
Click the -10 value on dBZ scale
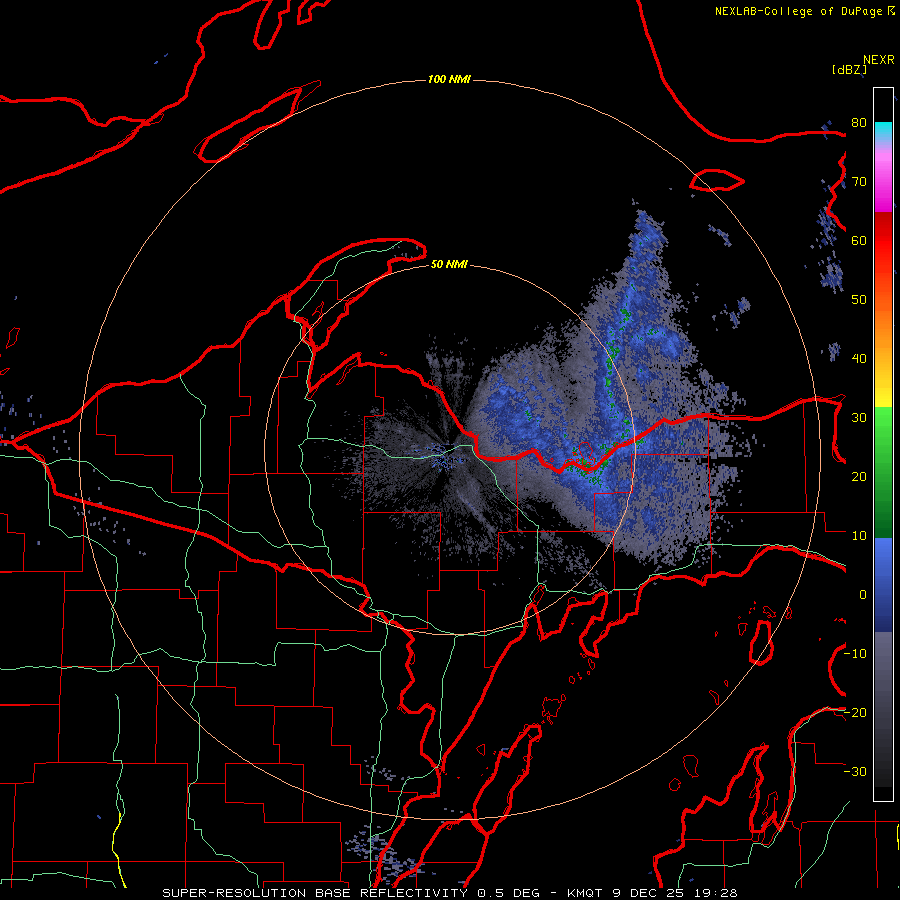855,654
